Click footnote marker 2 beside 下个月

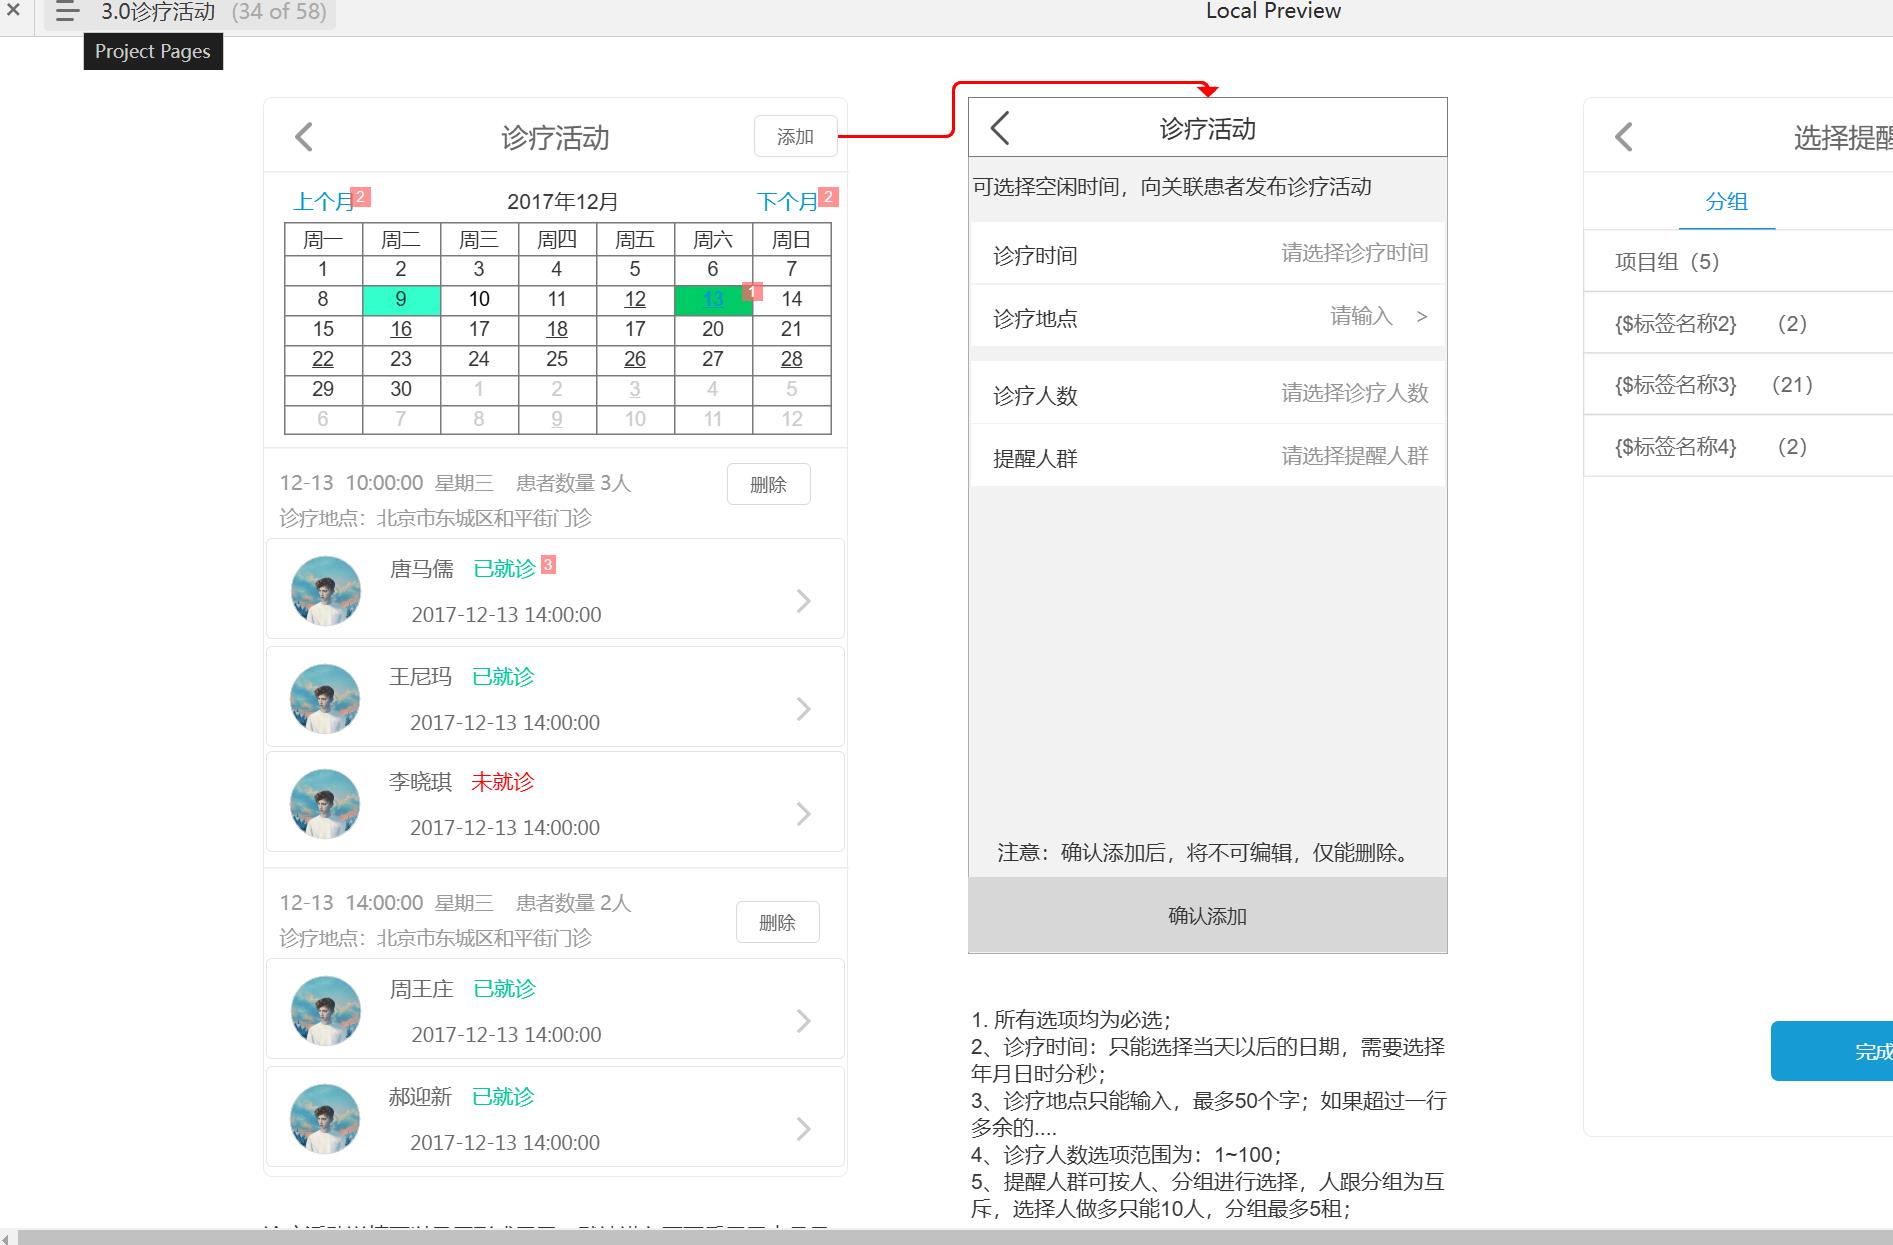[829, 197]
